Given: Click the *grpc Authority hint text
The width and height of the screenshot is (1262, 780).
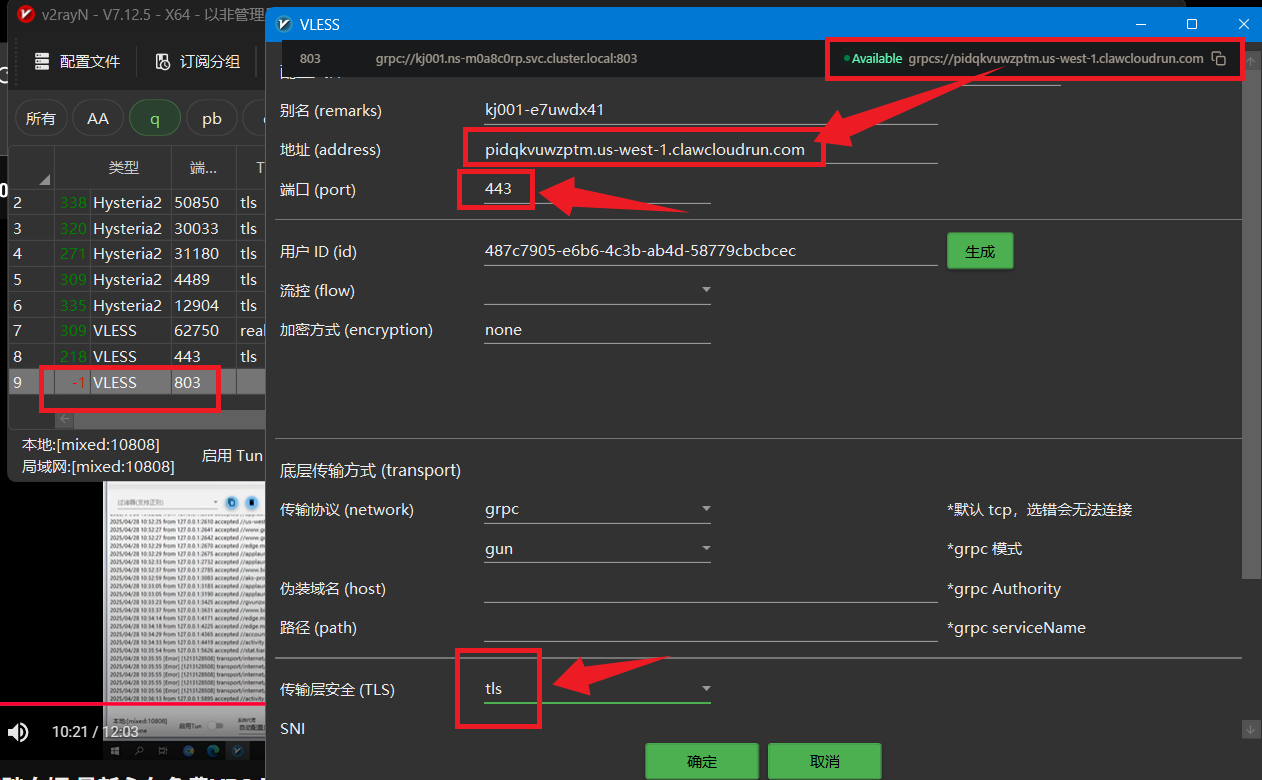Looking at the screenshot, I should pos(1004,589).
